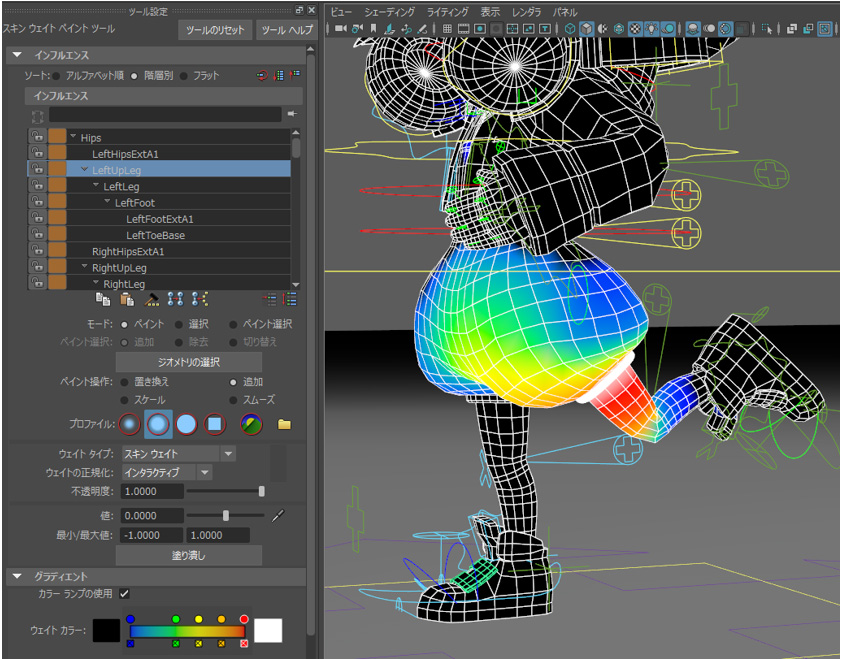This screenshot has height=659, width=841.
Task: Select the Gaussian brush profile
Action: tap(129, 424)
